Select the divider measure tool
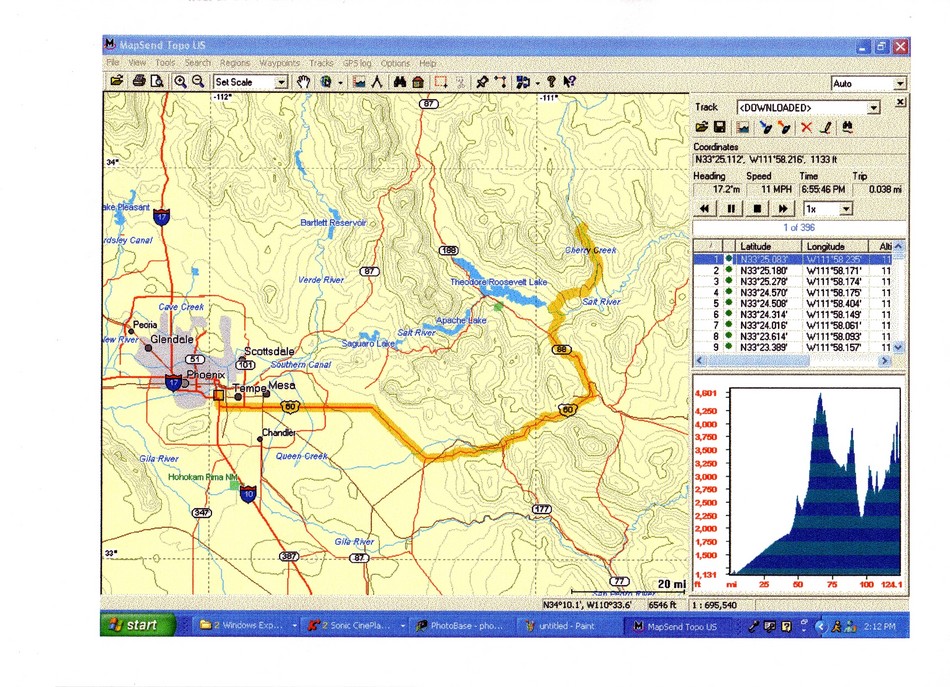Viewport: 950px width, 687px height. click(377, 82)
